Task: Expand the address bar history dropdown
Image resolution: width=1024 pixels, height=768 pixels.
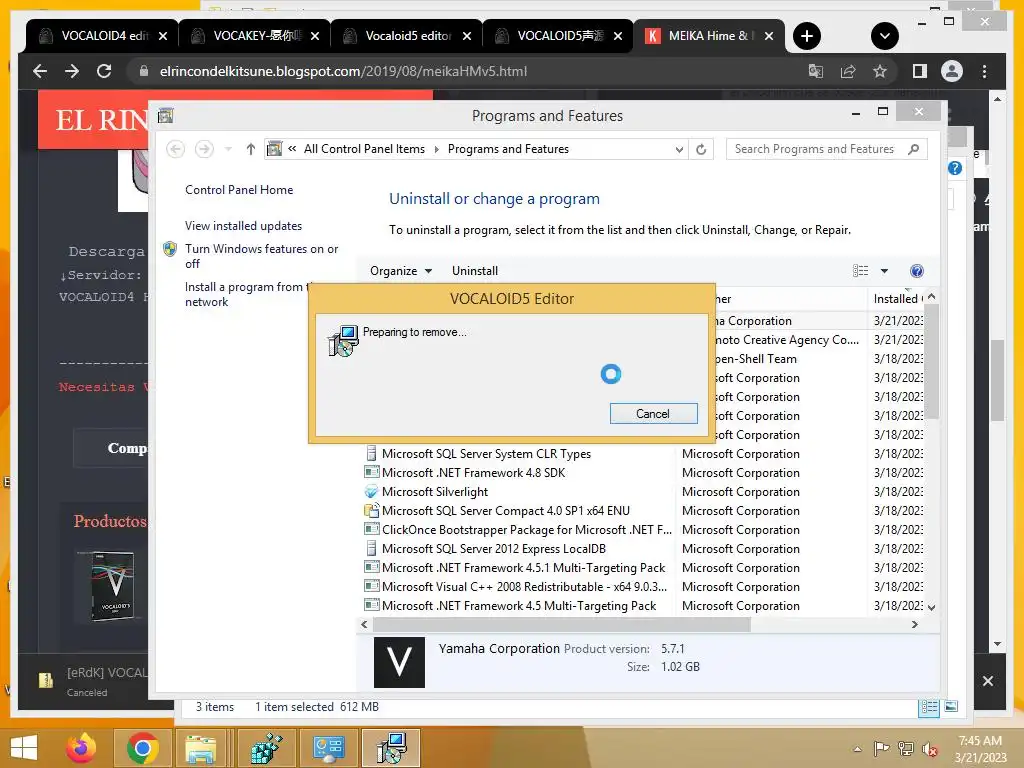Action: [679, 149]
